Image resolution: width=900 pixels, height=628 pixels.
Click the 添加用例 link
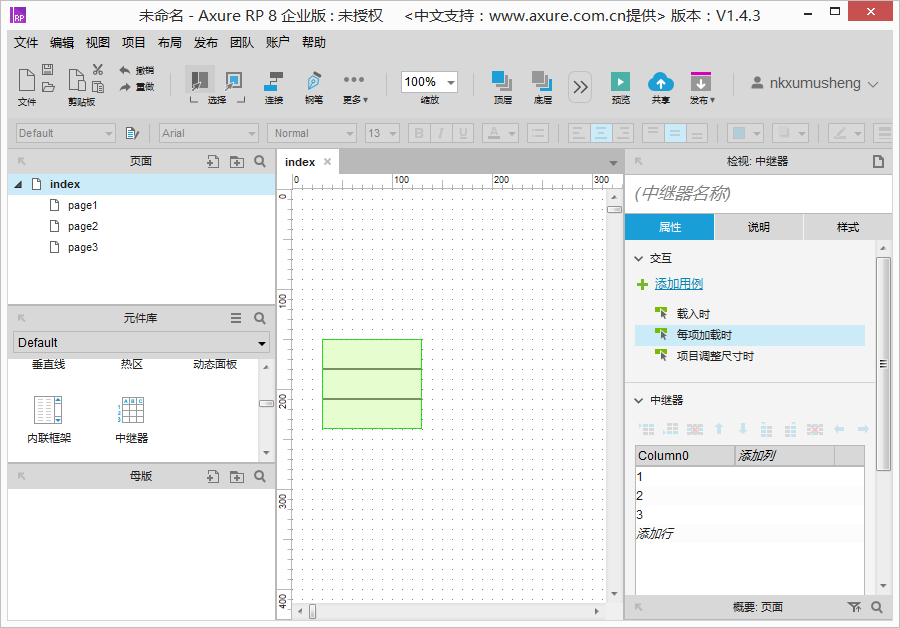678,284
